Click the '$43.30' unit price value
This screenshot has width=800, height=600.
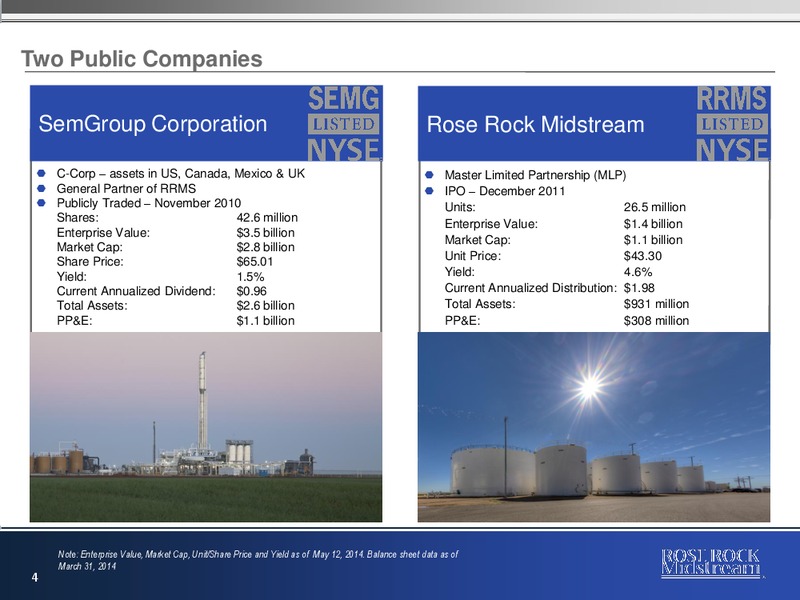[643, 256]
